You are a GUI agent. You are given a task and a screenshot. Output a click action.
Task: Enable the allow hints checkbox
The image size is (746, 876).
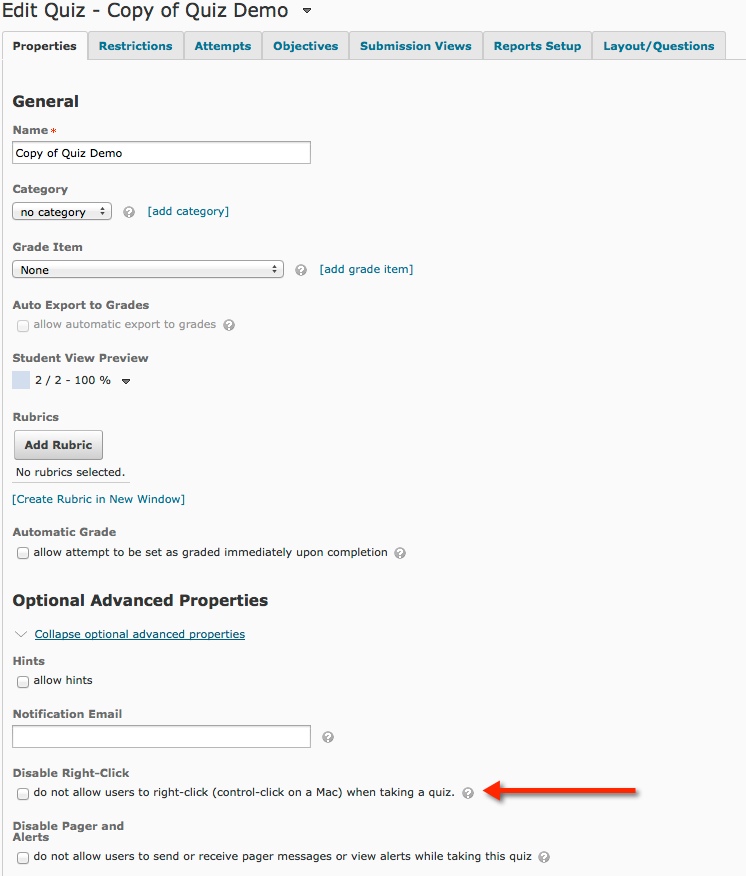pos(23,682)
